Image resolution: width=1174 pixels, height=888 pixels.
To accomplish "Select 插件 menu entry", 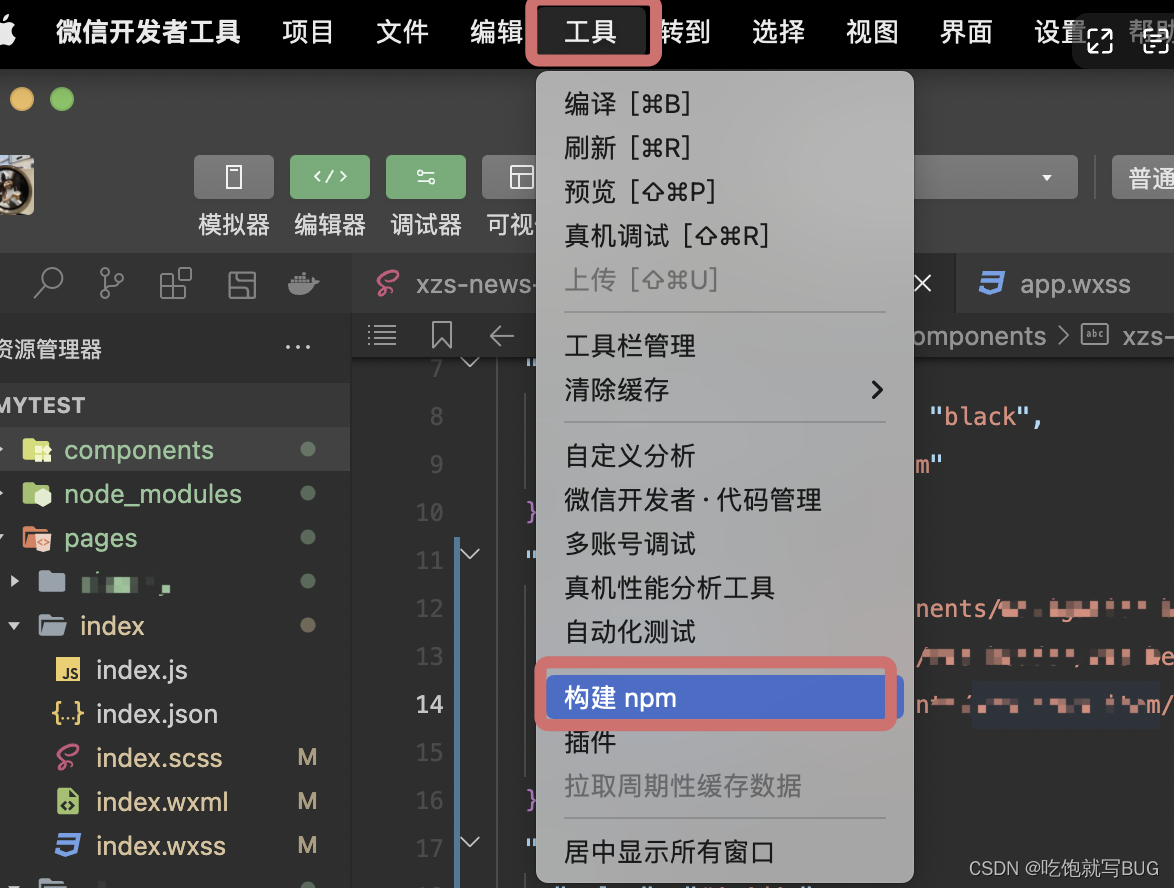I will point(725,742).
